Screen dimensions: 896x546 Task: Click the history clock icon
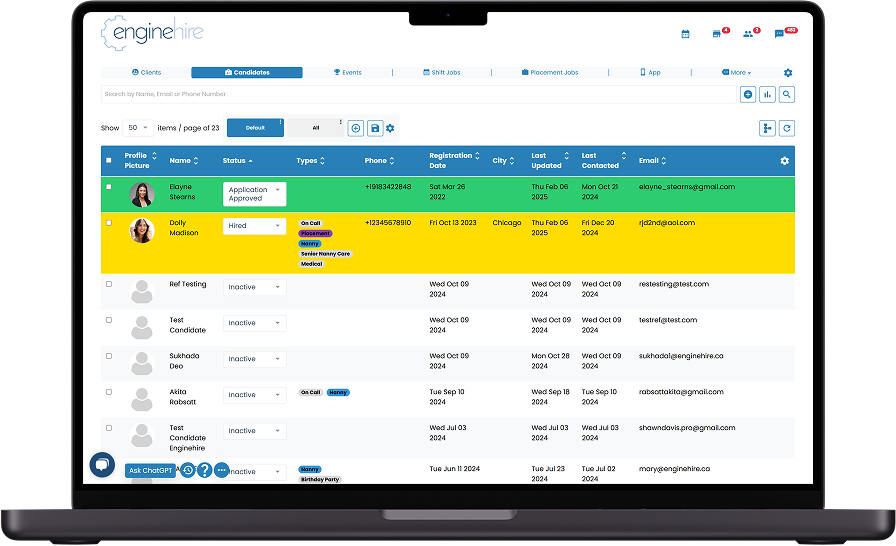187,470
